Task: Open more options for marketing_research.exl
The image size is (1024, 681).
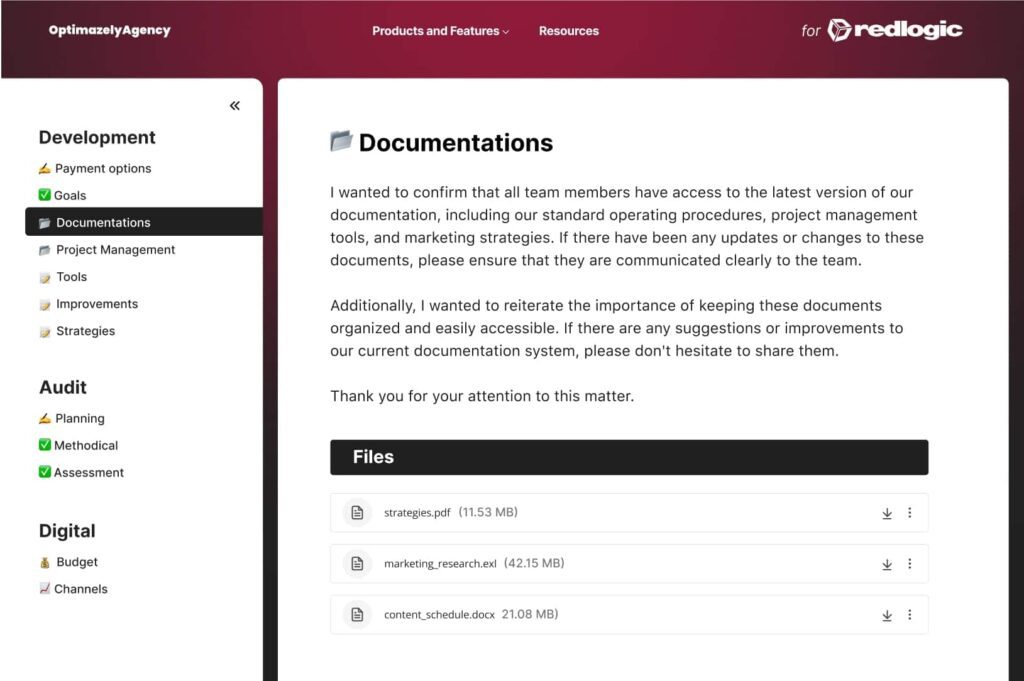Action: [x=910, y=564]
